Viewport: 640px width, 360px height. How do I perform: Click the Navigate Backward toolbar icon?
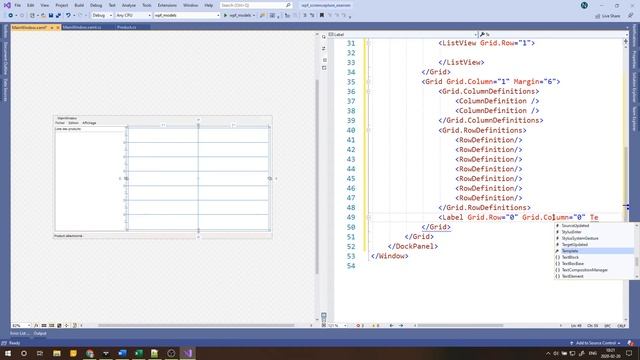11,15
